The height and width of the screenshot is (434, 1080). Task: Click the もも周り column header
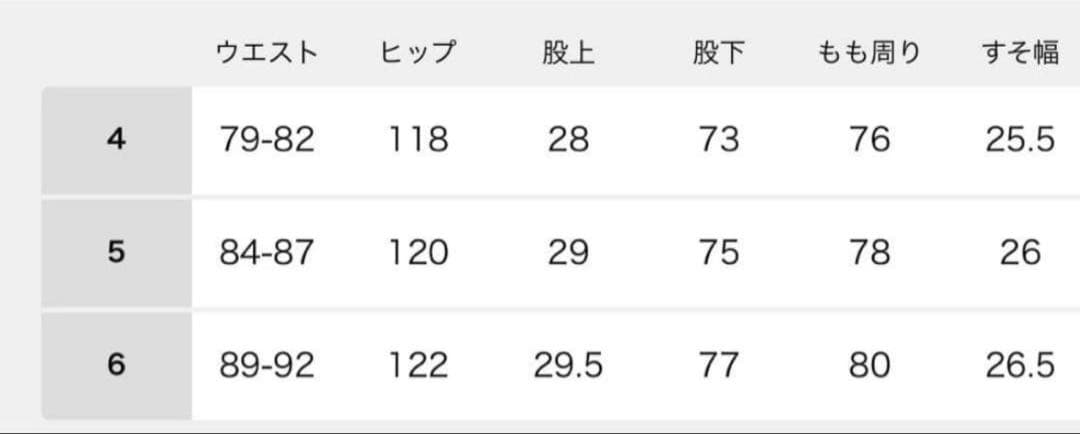click(868, 53)
